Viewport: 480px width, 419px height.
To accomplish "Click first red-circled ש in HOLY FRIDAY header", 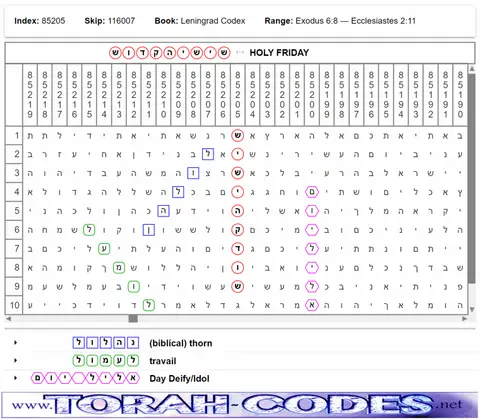I will click(x=224, y=53).
